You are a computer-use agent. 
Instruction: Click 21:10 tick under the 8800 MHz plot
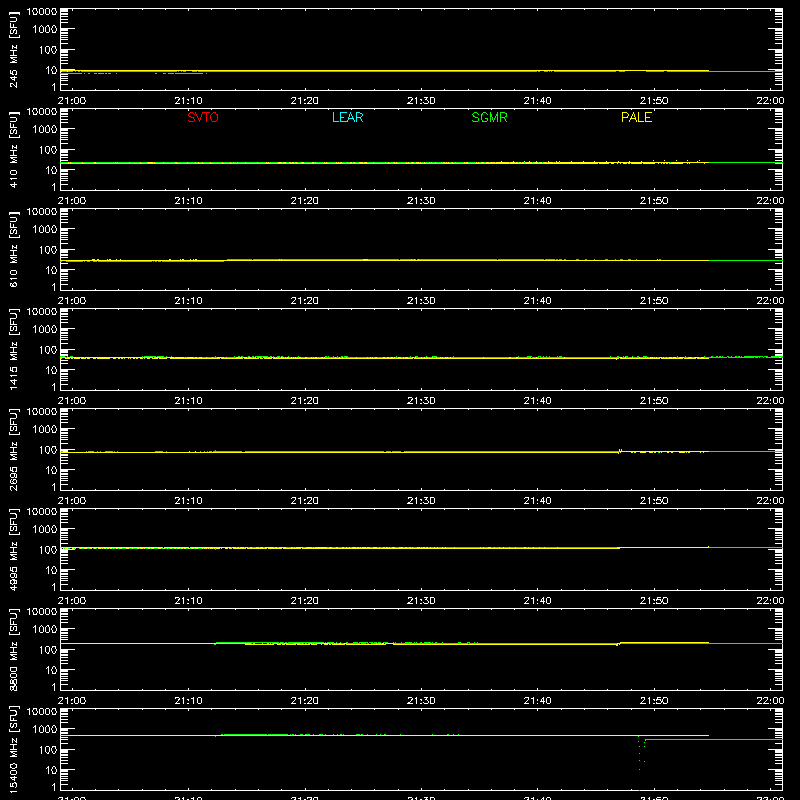click(x=188, y=701)
